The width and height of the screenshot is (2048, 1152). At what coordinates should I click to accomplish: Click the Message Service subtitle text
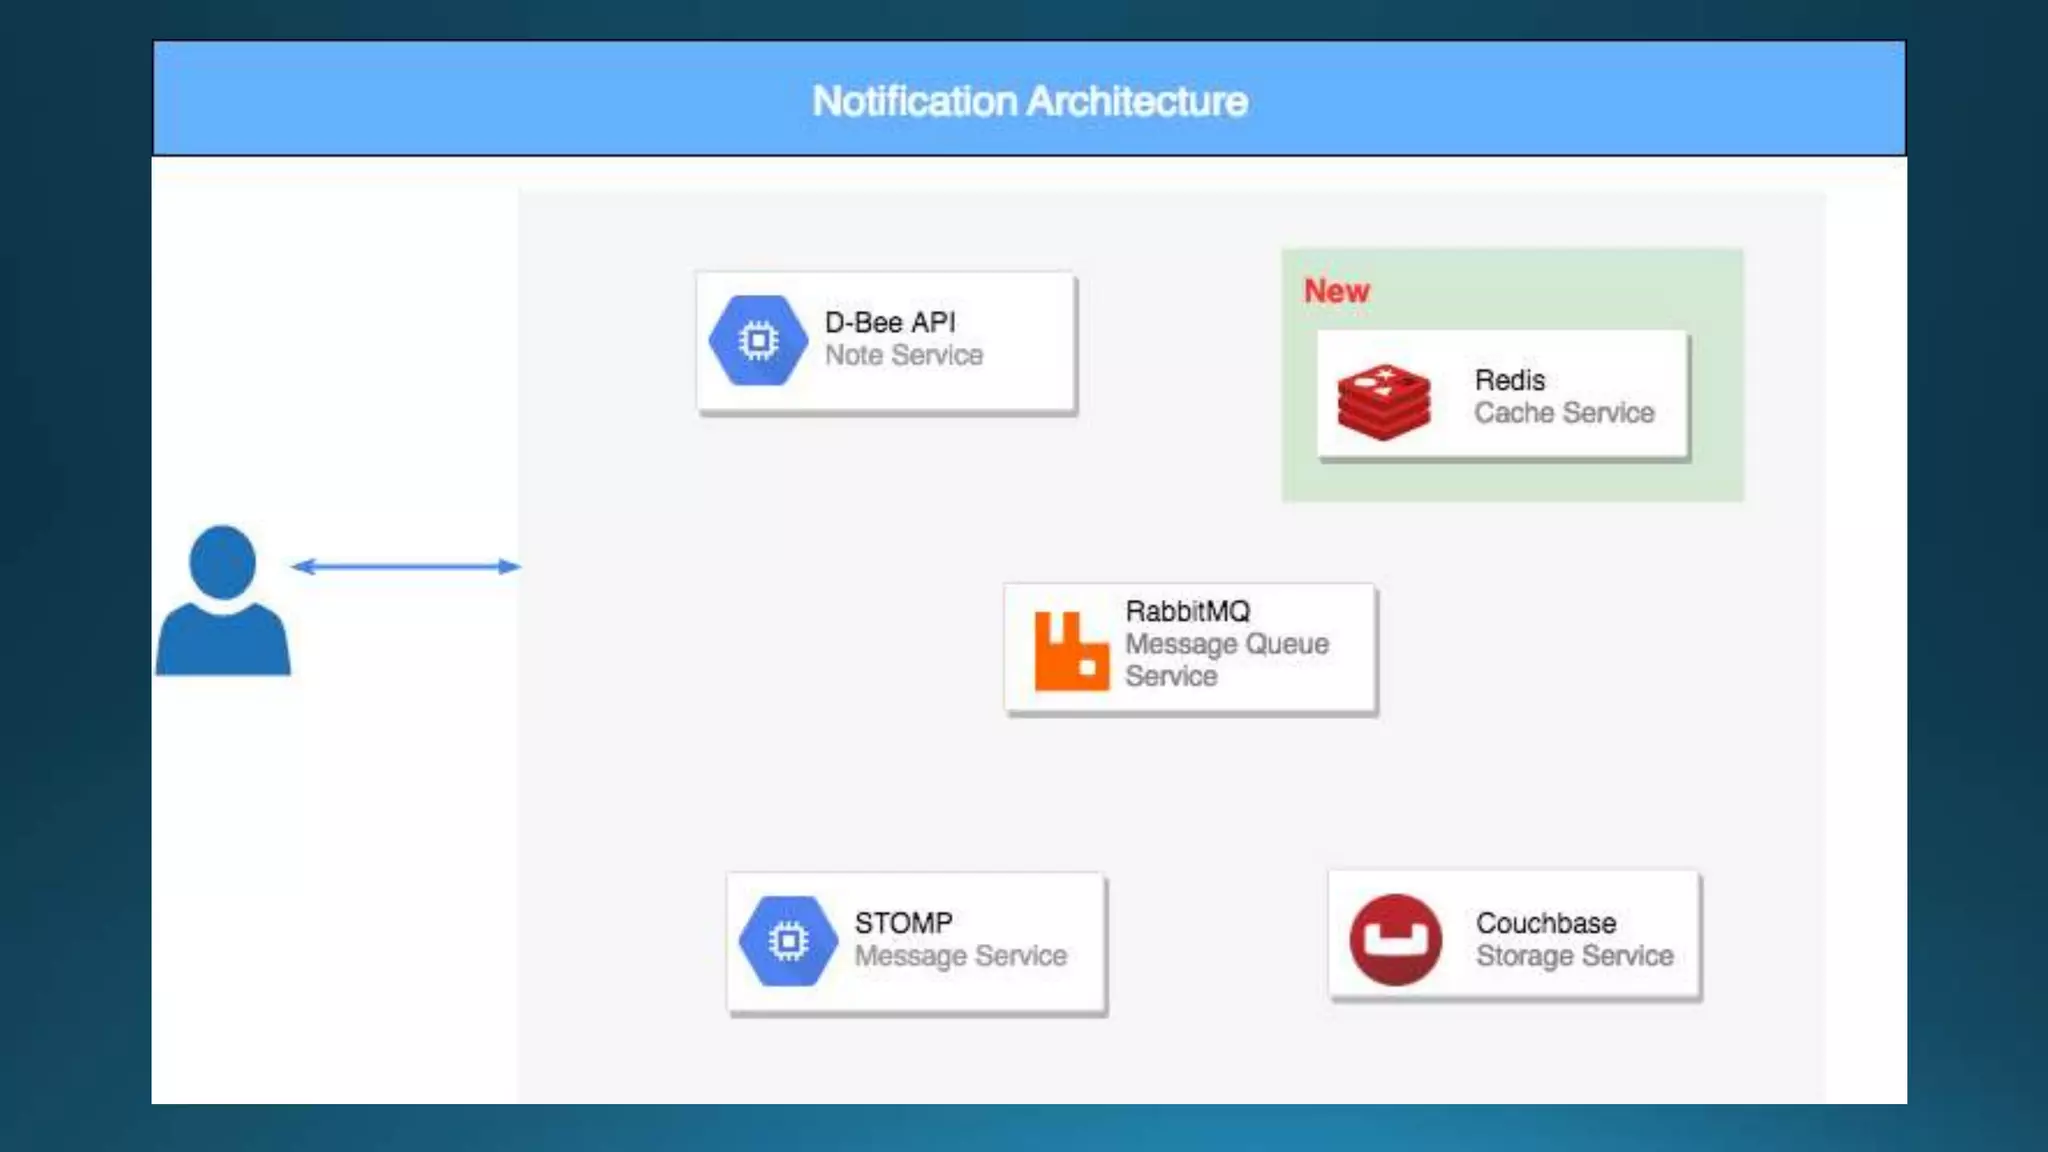pyautogui.click(x=960, y=956)
